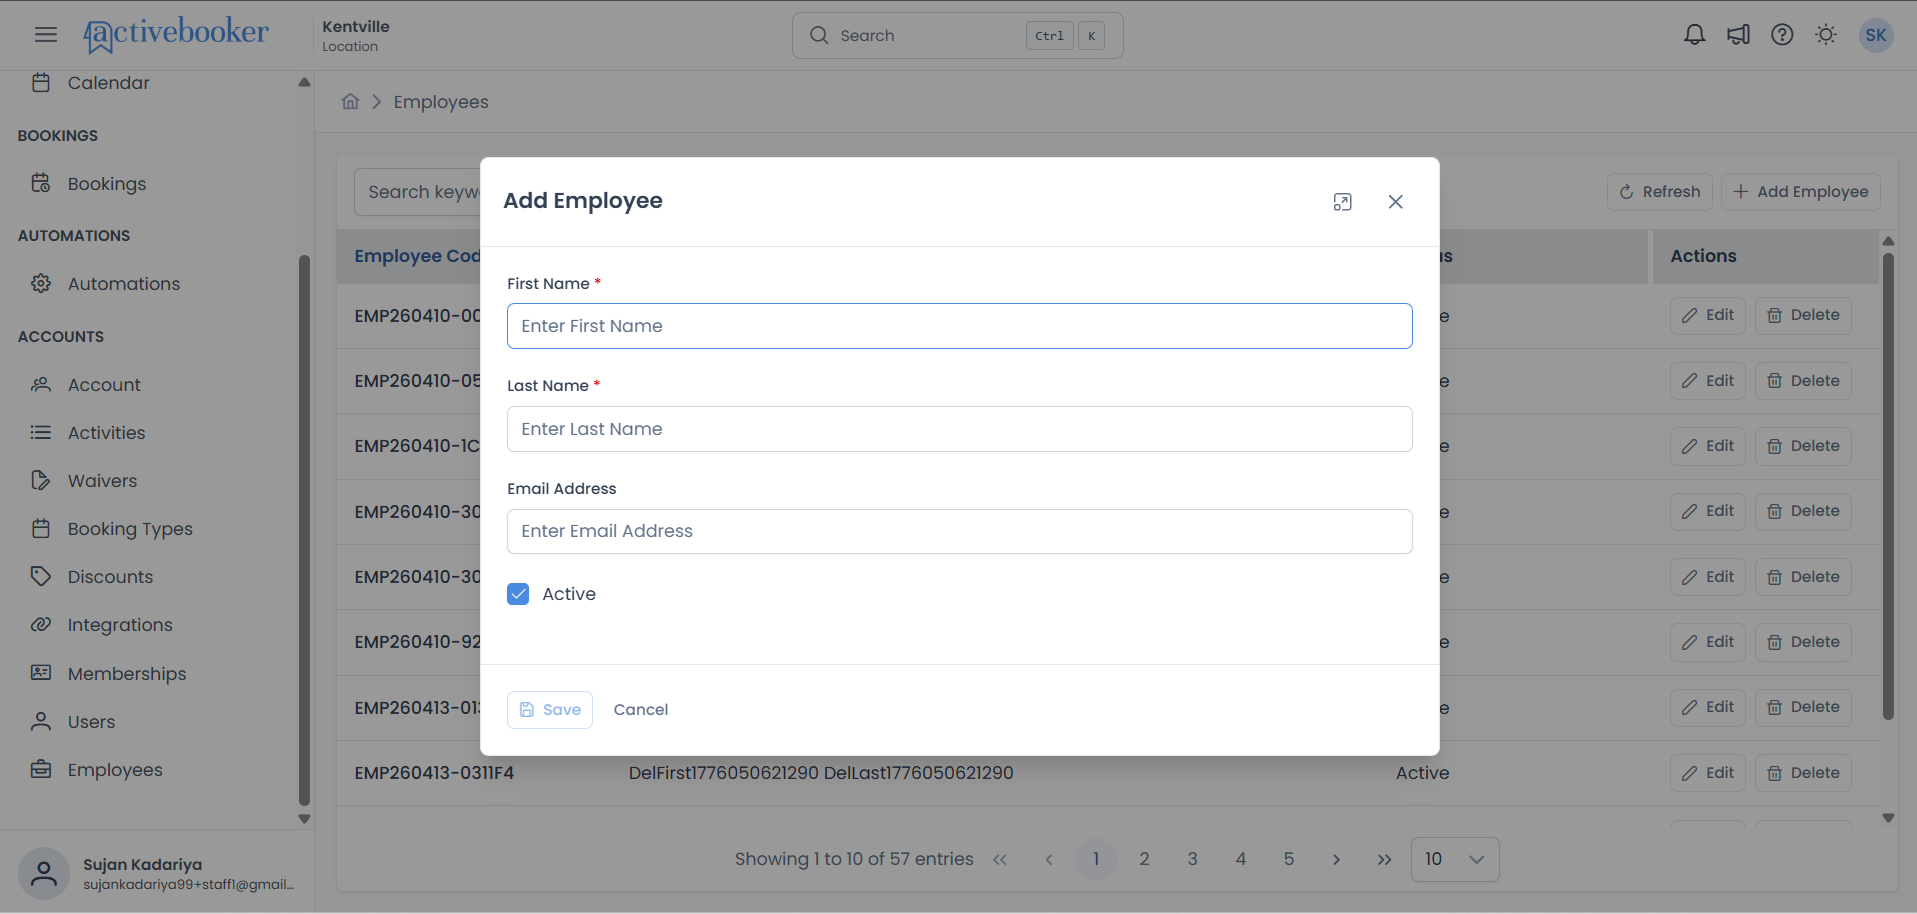Viewport: 1917px width, 914px height.
Task: Open the Kentville location selector
Action: tap(356, 35)
